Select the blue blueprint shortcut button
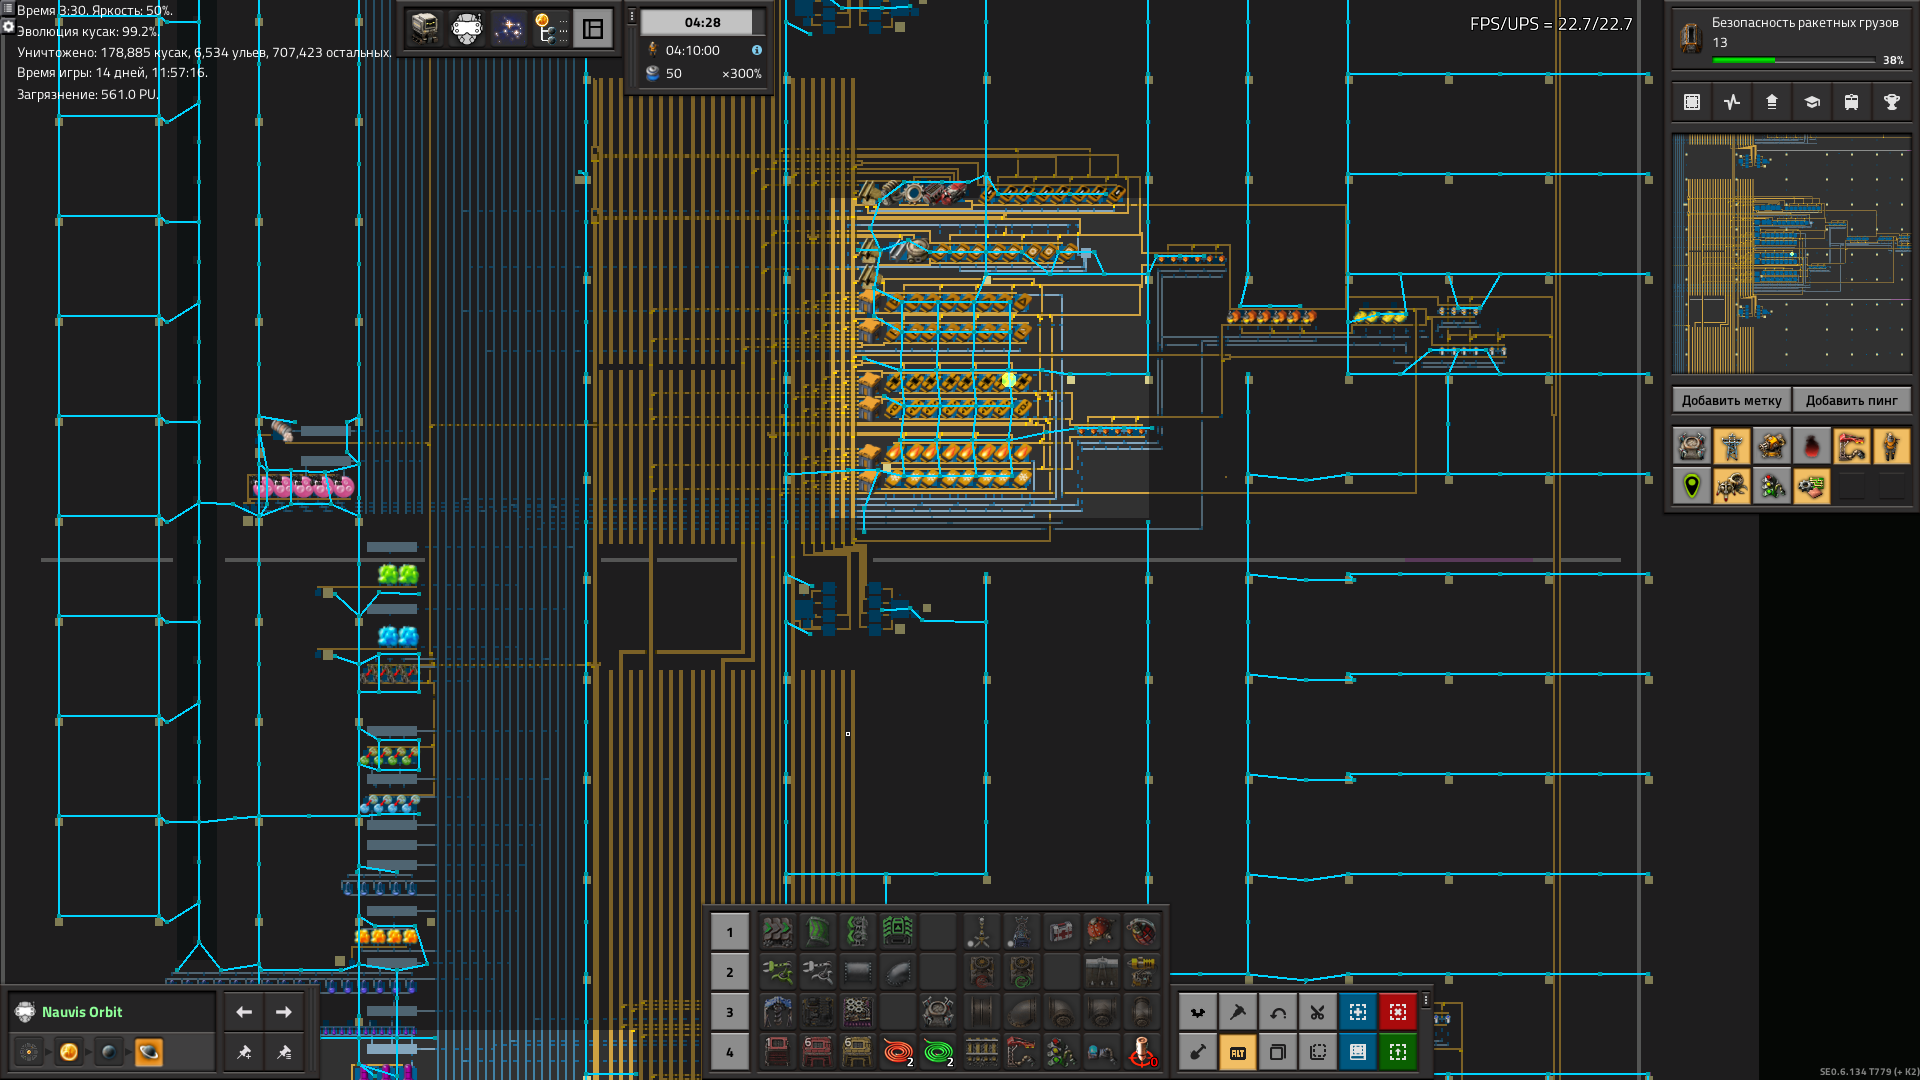Image resolution: width=1920 pixels, height=1080 pixels. coord(1357,1012)
